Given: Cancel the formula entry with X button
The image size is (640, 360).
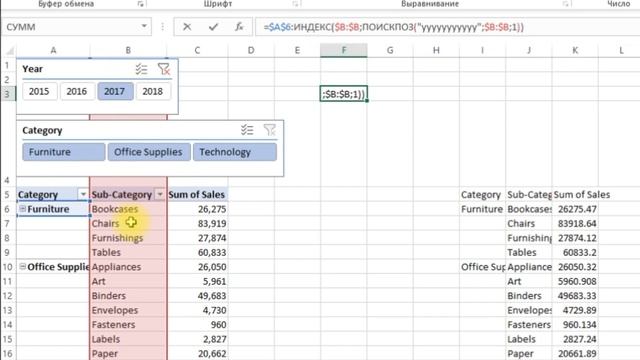Looking at the screenshot, I should (x=187, y=27).
